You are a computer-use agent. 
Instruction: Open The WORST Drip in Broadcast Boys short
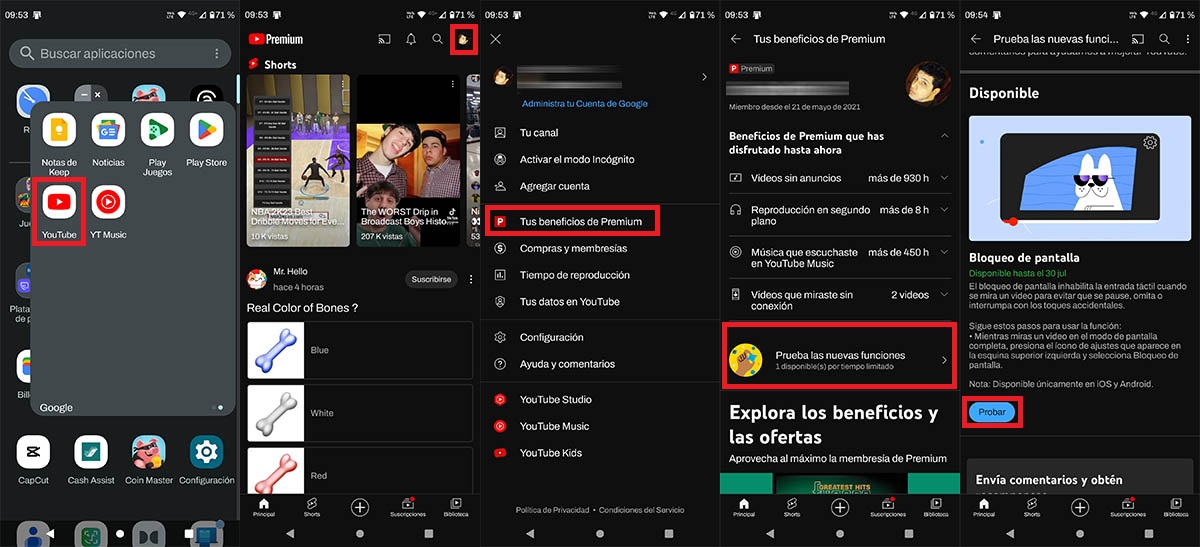click(407, 160)
